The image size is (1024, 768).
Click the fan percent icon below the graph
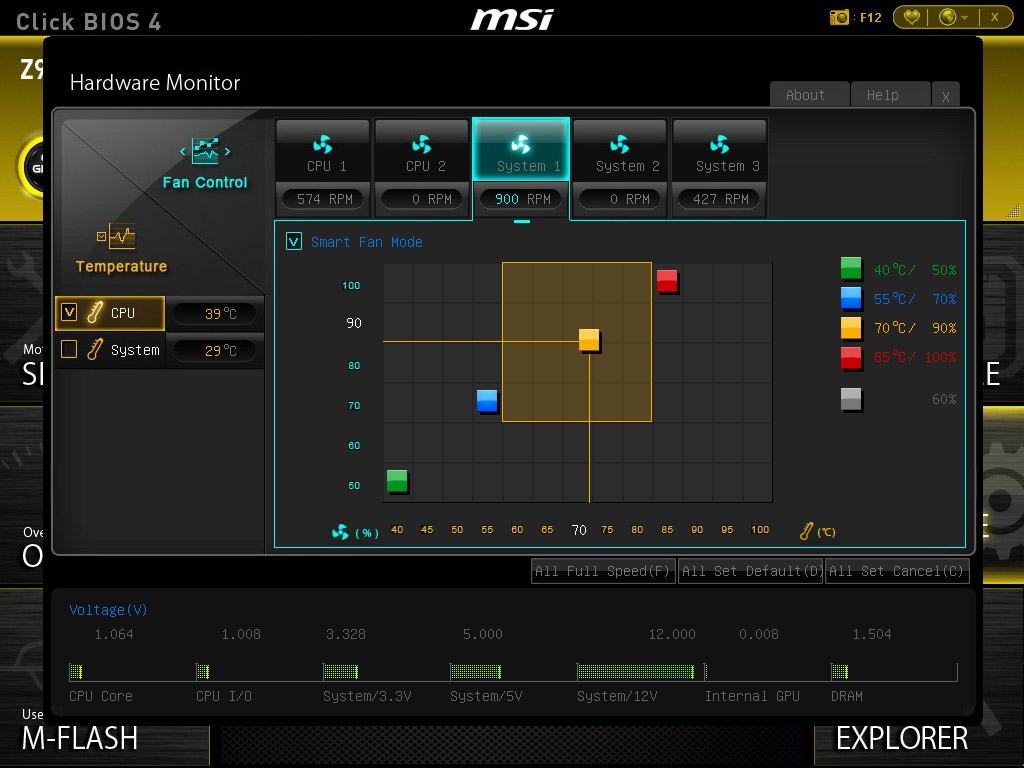click(x=340, y=532)
